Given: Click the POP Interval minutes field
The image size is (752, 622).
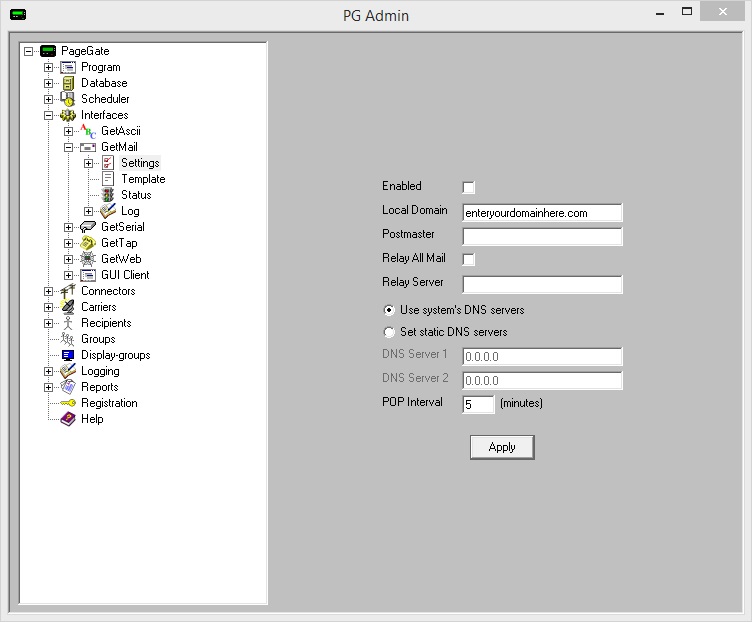Looking at the screenshot, I should pyautogui.click(x=478, y=404).
